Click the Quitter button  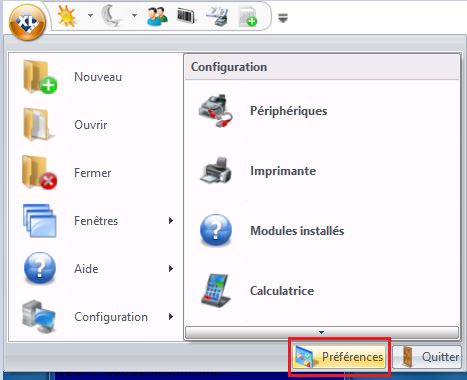pyautogui.click(x=427, y=357)
